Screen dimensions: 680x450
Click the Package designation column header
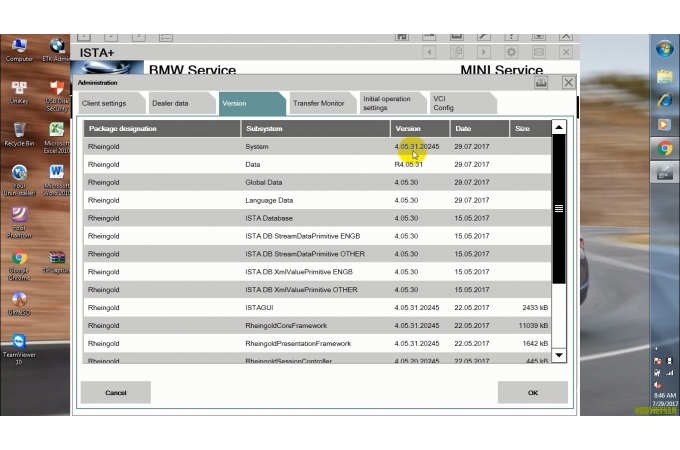(162, 129)
